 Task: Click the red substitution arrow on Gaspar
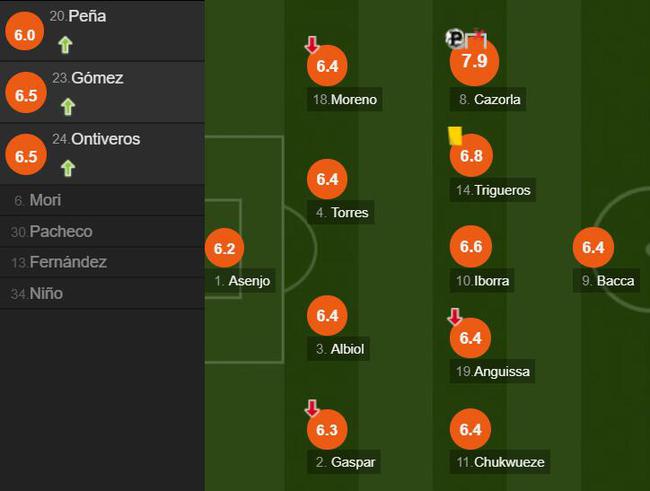312,408
